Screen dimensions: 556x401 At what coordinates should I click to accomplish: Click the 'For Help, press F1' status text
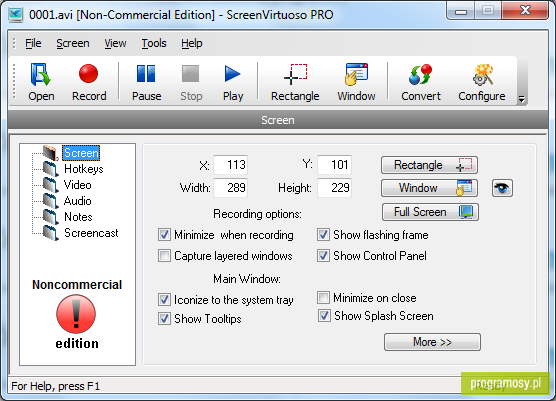pyautogui.click(x=56, y=386)
